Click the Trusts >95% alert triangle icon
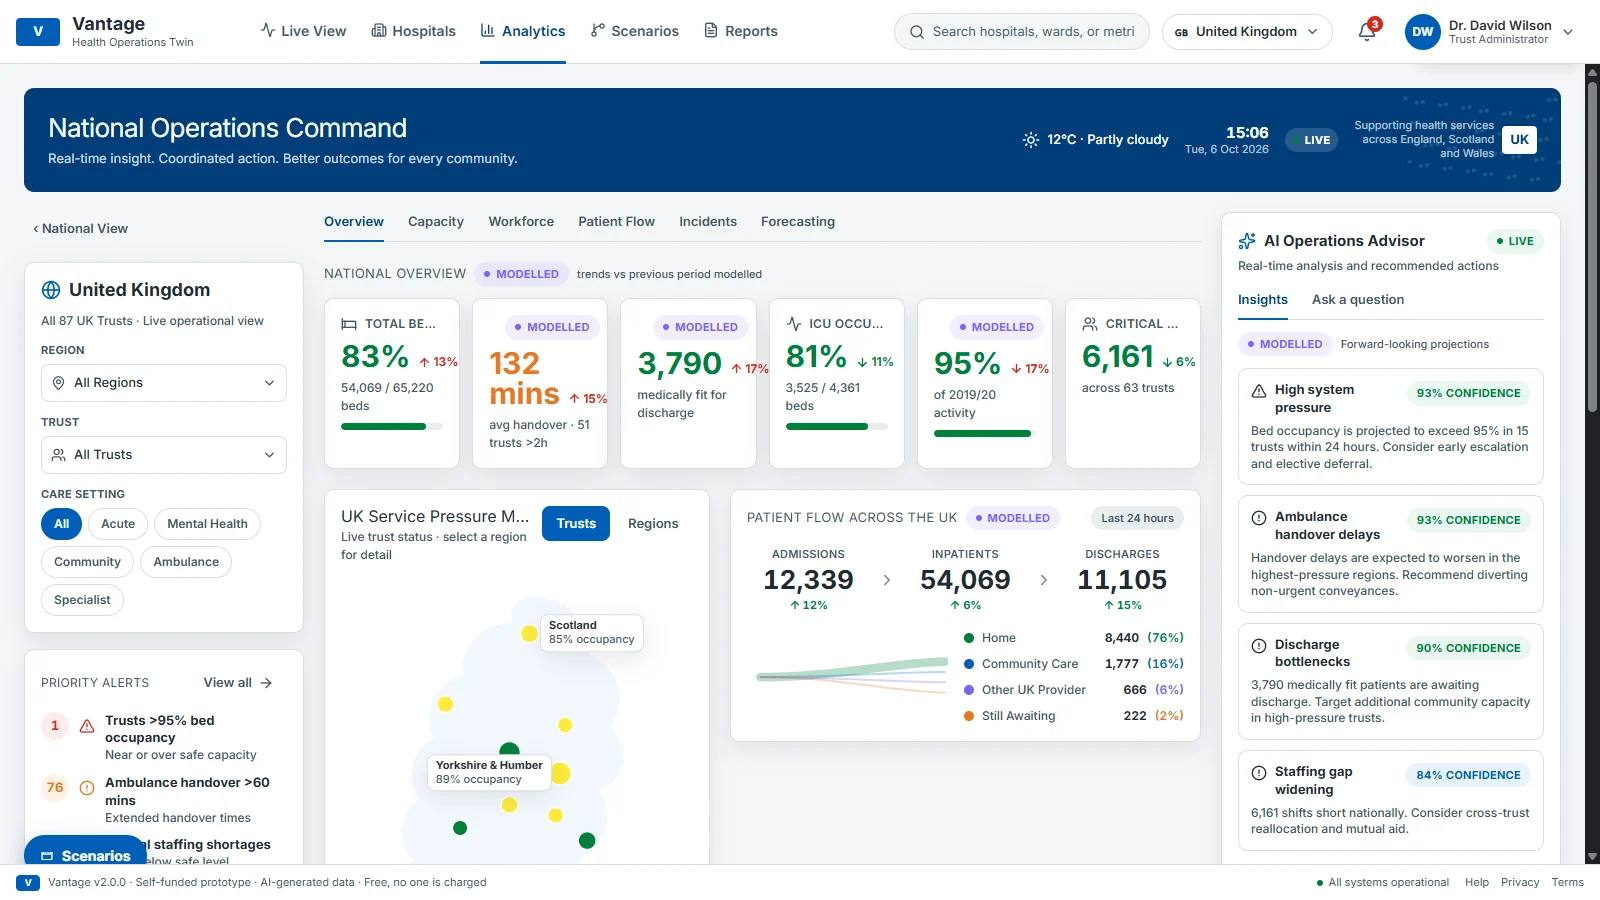Viewport: 1600px width, 900px height. 87,726
